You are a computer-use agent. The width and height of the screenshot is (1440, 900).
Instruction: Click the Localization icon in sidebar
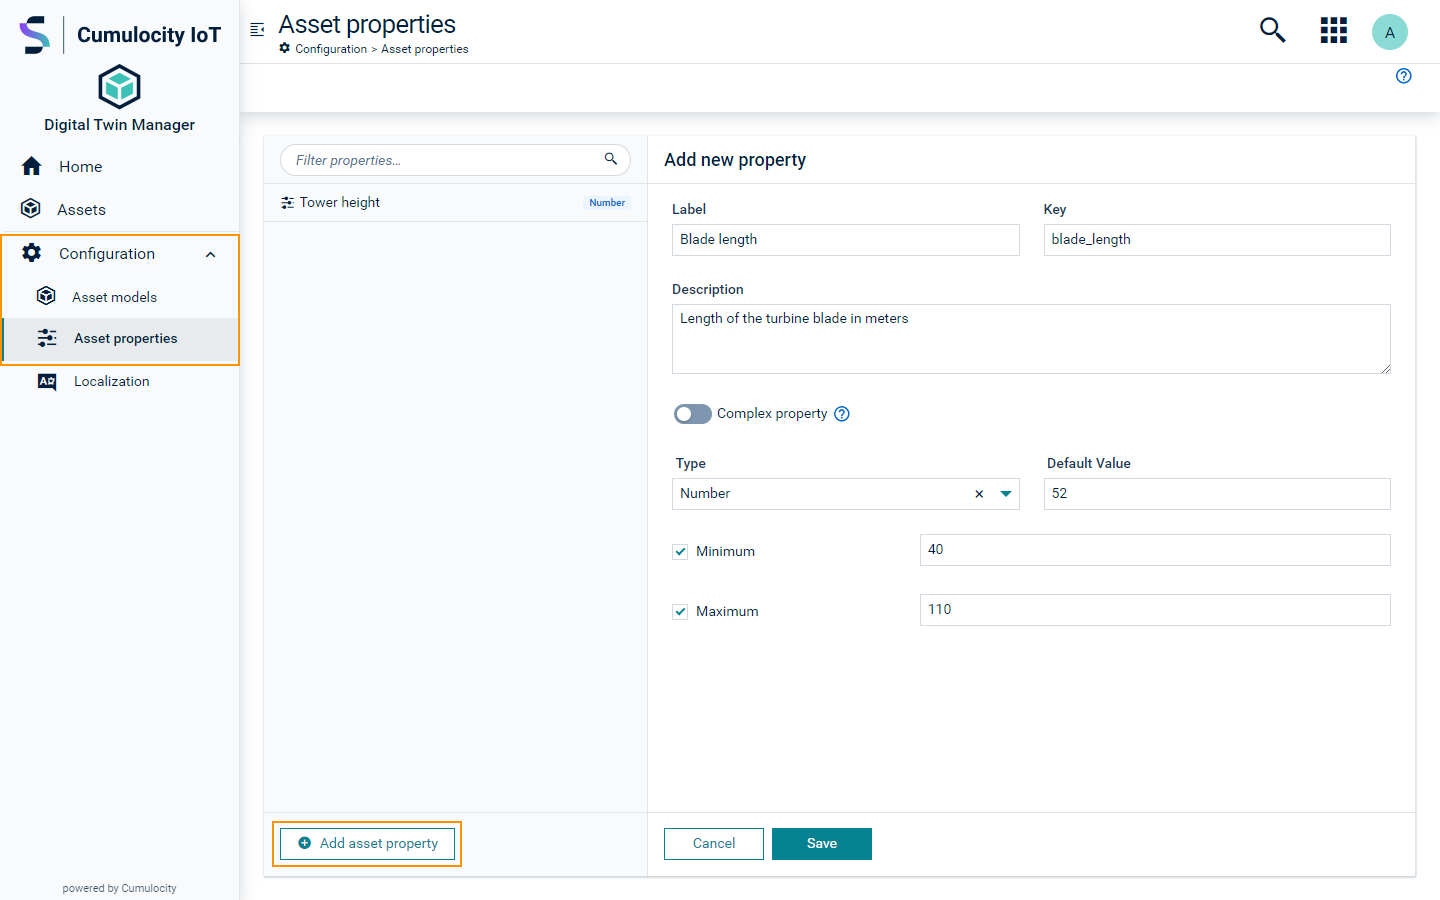point(47,381)
